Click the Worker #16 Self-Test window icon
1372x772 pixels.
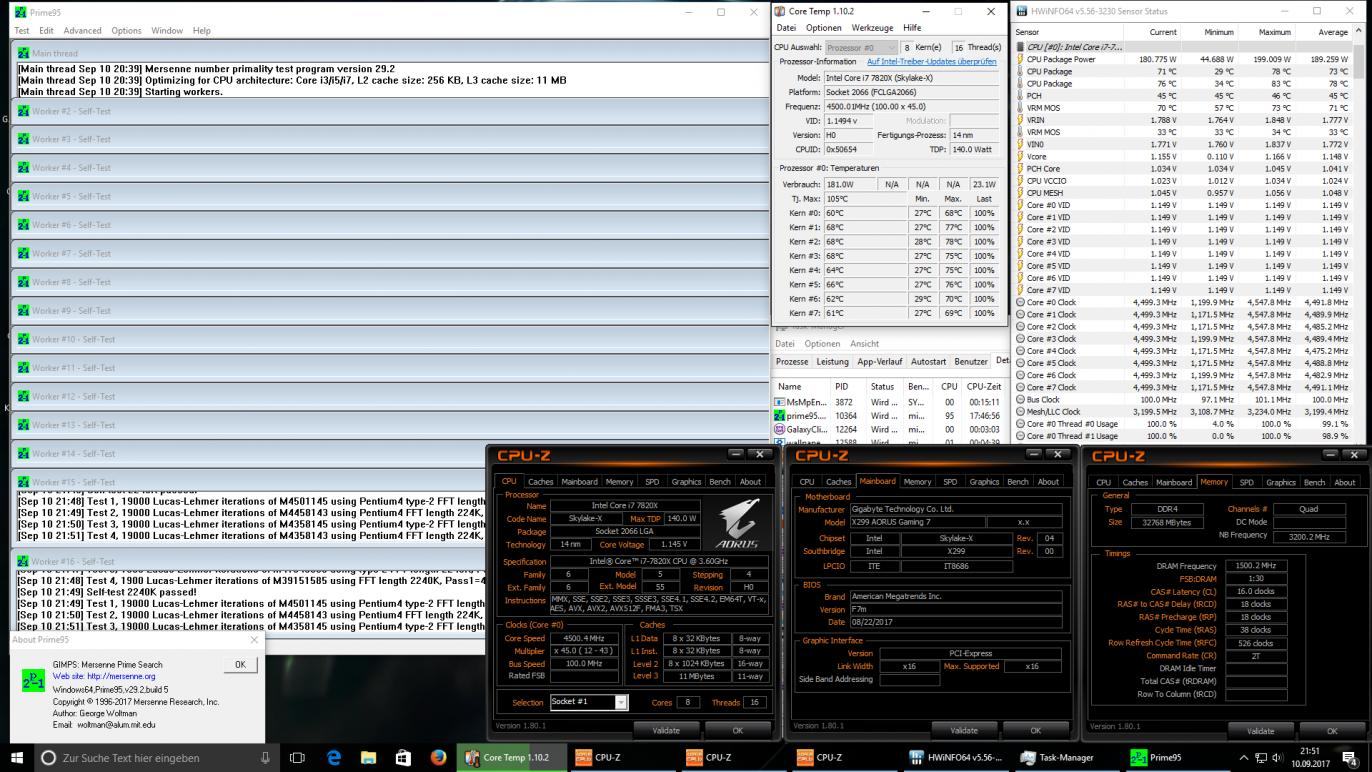[x=23, y=561]
